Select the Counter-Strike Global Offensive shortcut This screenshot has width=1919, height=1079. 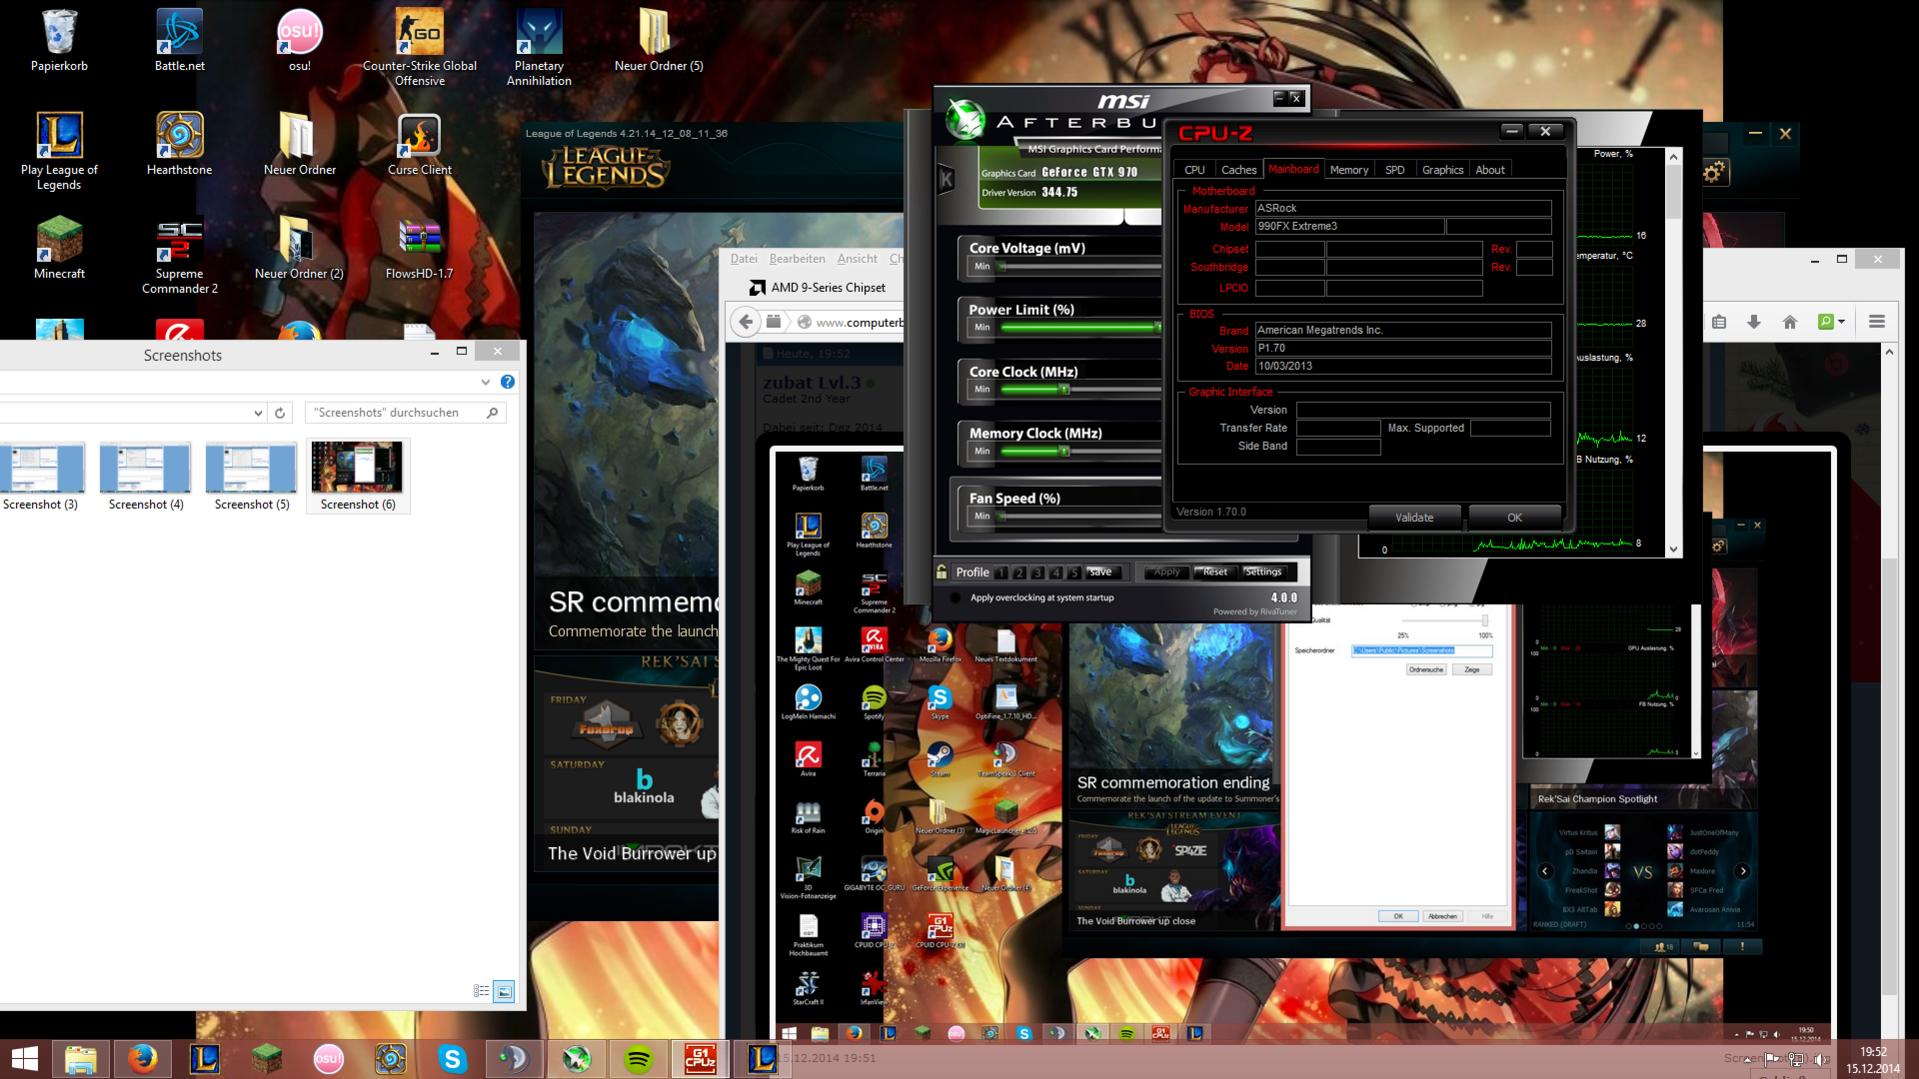[x=419, y=47]
